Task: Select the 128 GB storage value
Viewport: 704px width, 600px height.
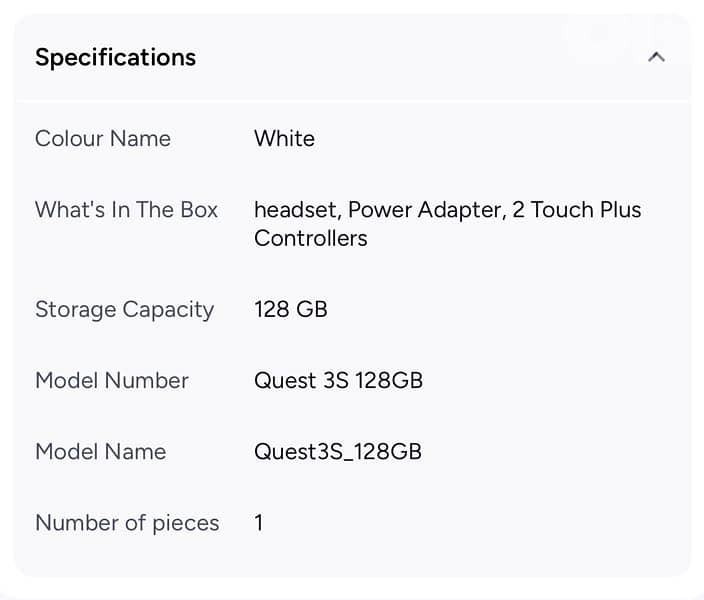Action: tap(290, 309)
